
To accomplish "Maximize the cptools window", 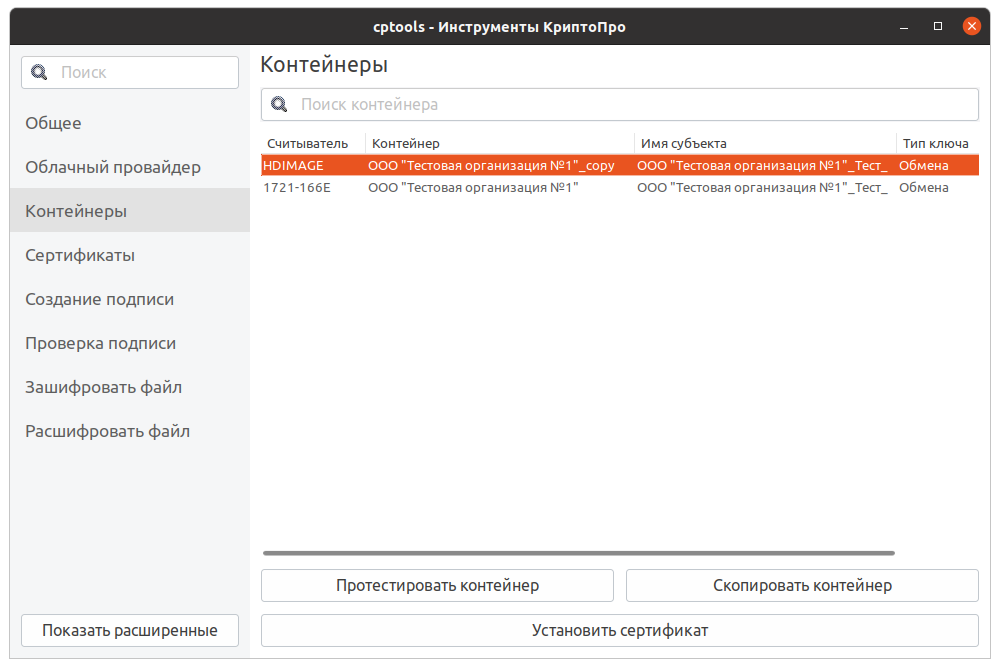I will (x=938, y=26).
